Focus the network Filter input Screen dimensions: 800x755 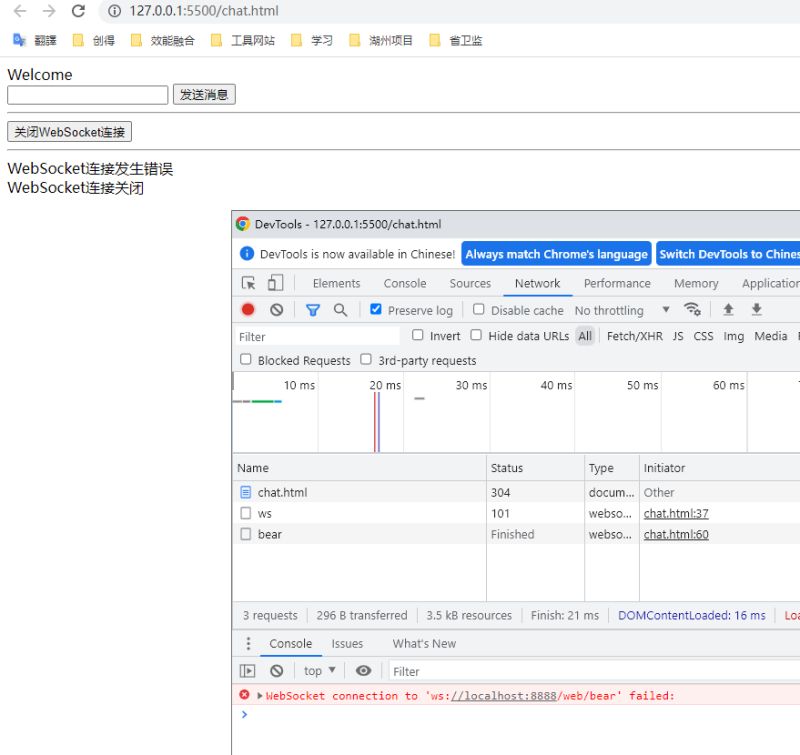pos(317,336)
